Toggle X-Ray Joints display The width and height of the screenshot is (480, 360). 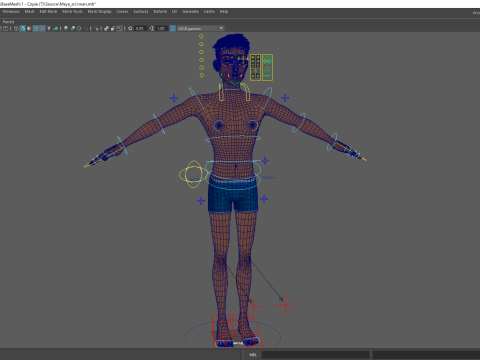coord(119,28)
